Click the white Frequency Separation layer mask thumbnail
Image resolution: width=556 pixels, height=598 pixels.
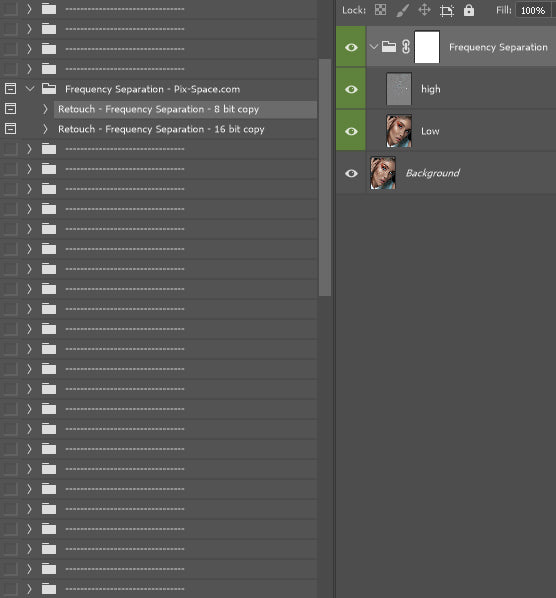427,47
